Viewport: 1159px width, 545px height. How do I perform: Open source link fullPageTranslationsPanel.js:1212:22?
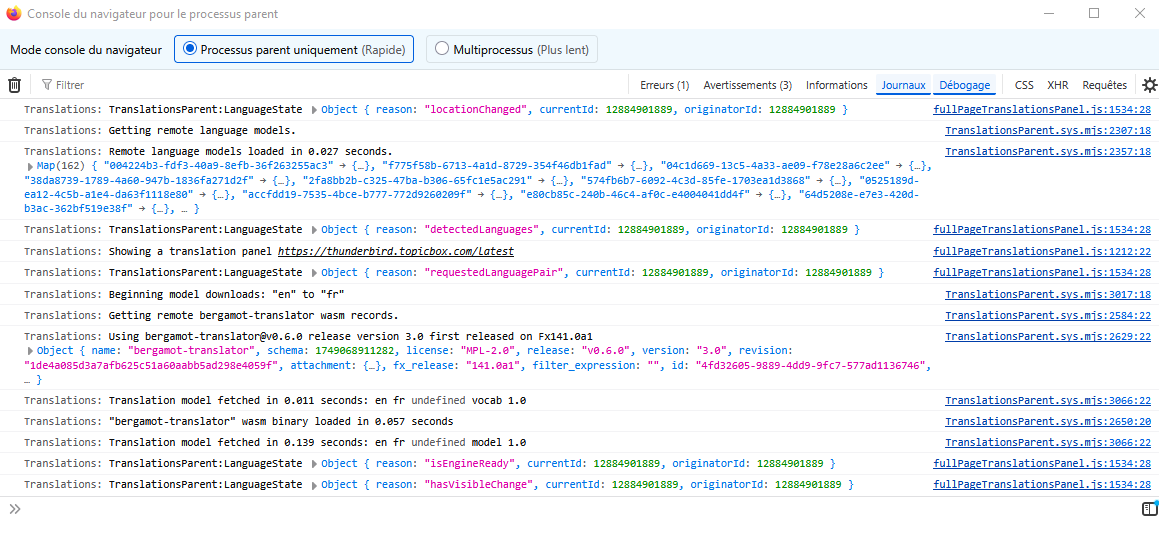1041,252
